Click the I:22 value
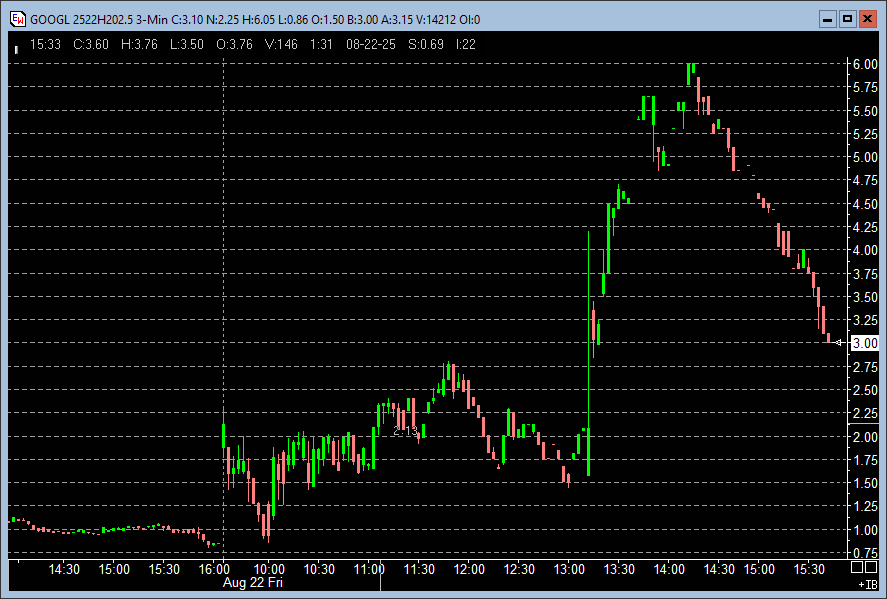 (x=466, y=45)
